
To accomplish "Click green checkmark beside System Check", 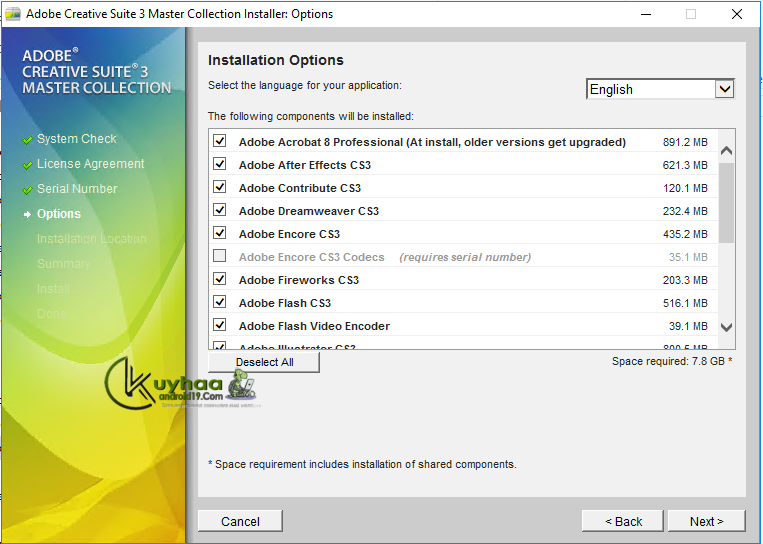I will click(x=27, y=140).
